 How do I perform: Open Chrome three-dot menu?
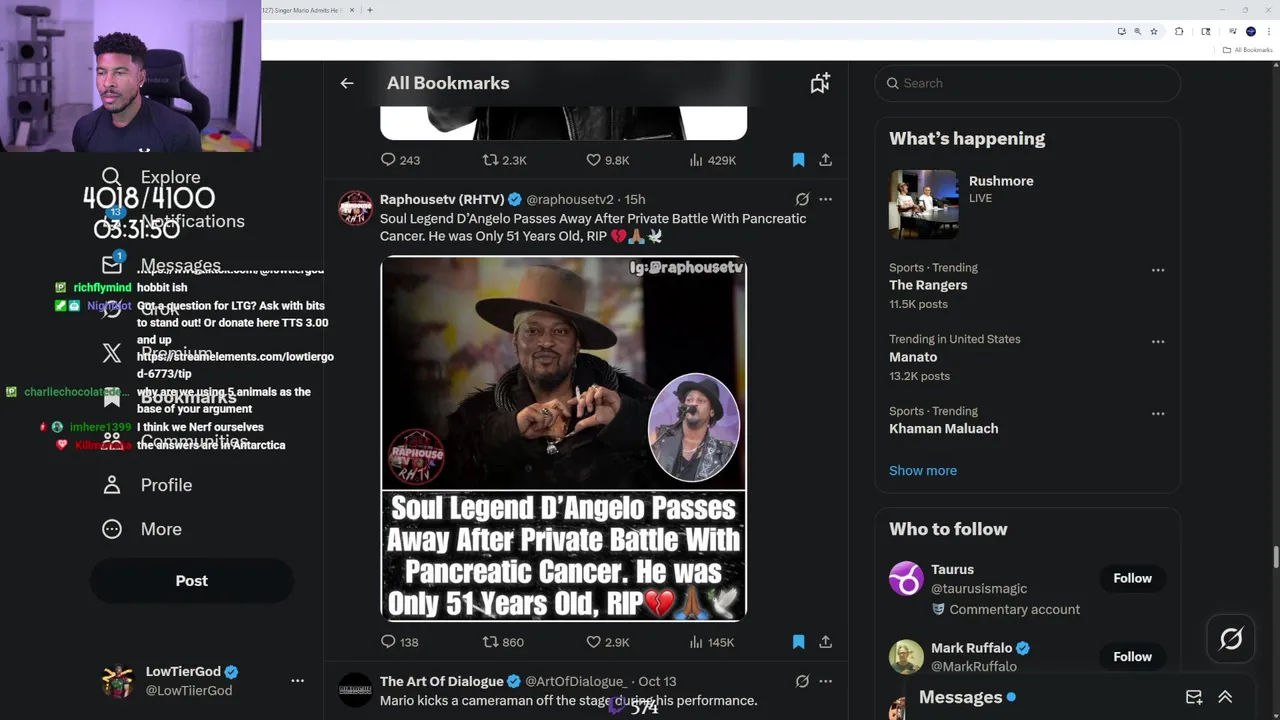pos(1268,31)
